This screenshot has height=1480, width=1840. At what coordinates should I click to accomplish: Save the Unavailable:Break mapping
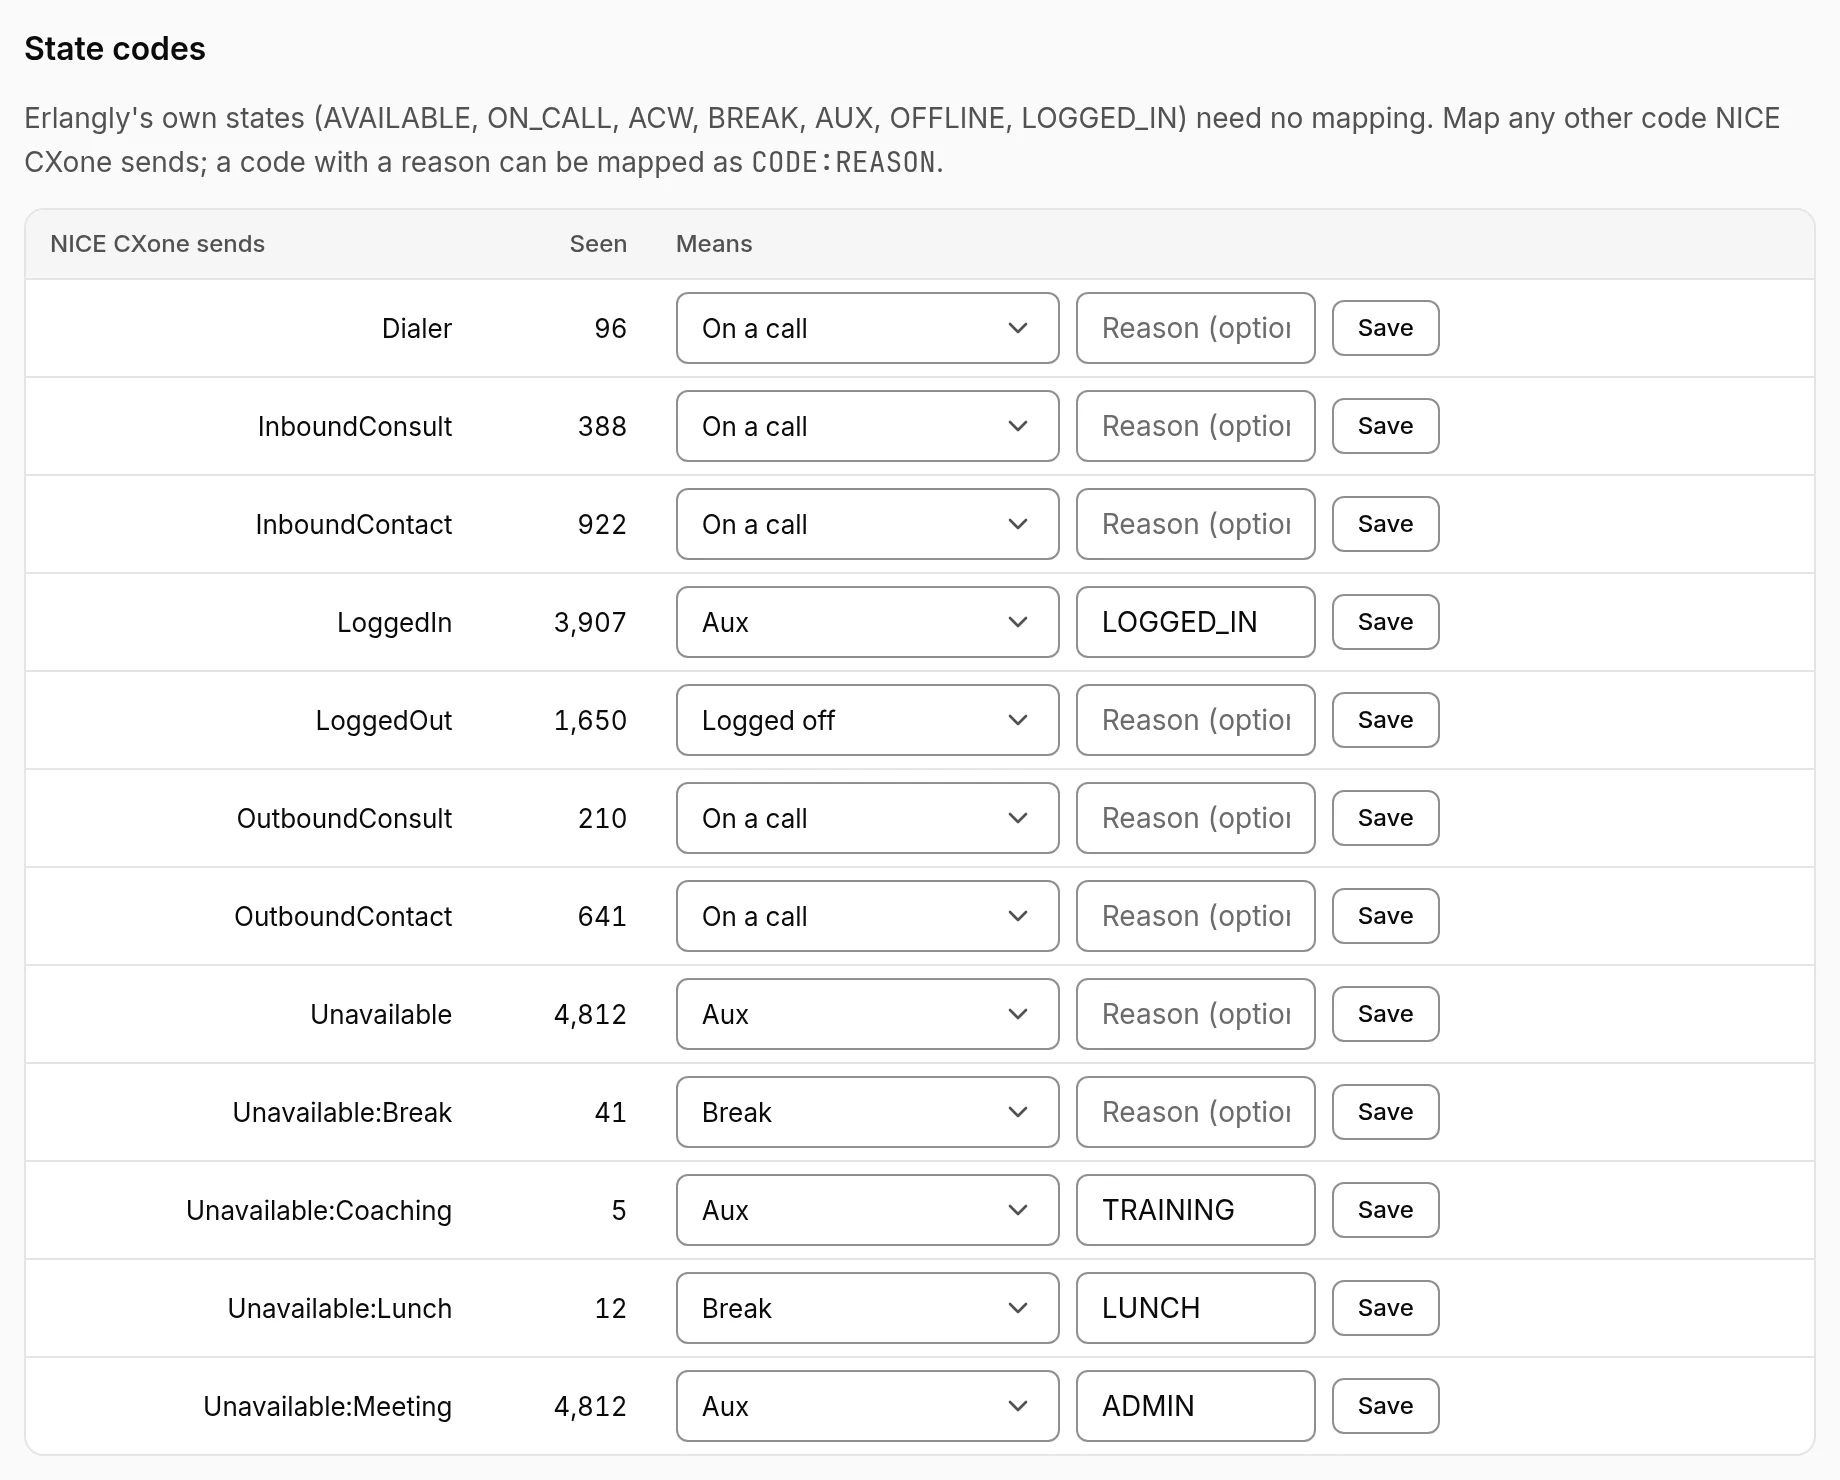click(x=1385, y=1112)
